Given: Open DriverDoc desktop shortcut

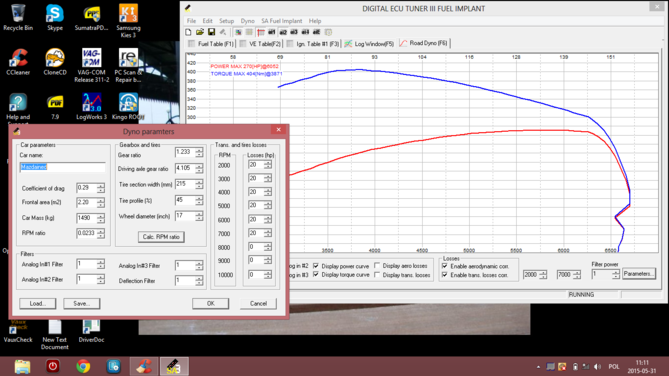Looking at the screenshot, I should 91,331.
